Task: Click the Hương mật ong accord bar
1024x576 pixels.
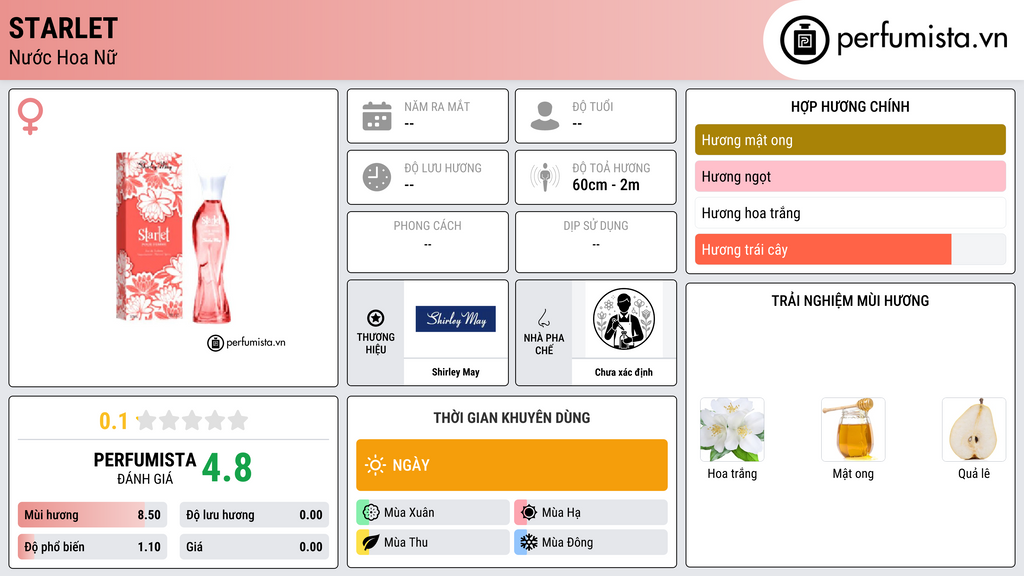Action: point(850,140)
